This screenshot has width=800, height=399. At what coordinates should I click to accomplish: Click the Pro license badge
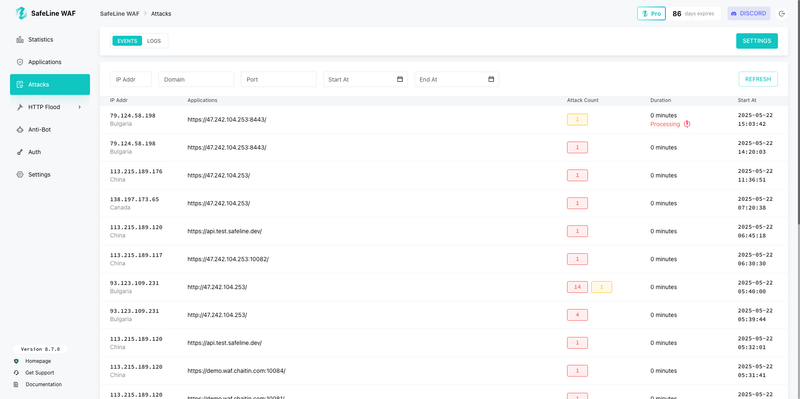coord(651,14)
